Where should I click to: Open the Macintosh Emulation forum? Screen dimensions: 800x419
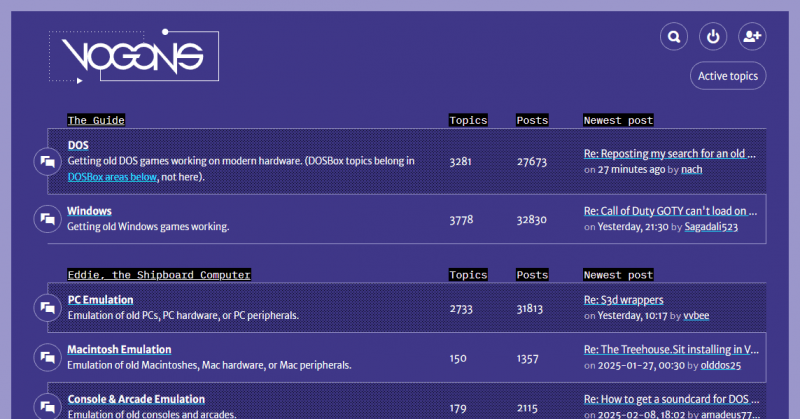pos(119,350)
